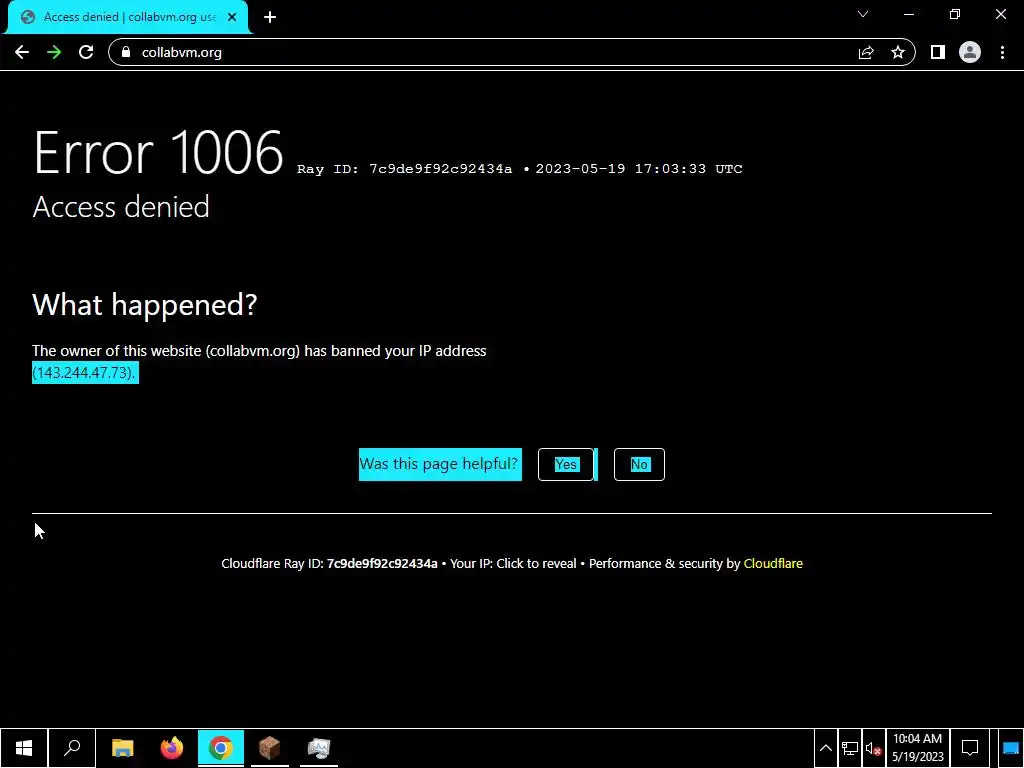Share this page using the share icon
1024x768 pixels.
[x=866, y=52]
